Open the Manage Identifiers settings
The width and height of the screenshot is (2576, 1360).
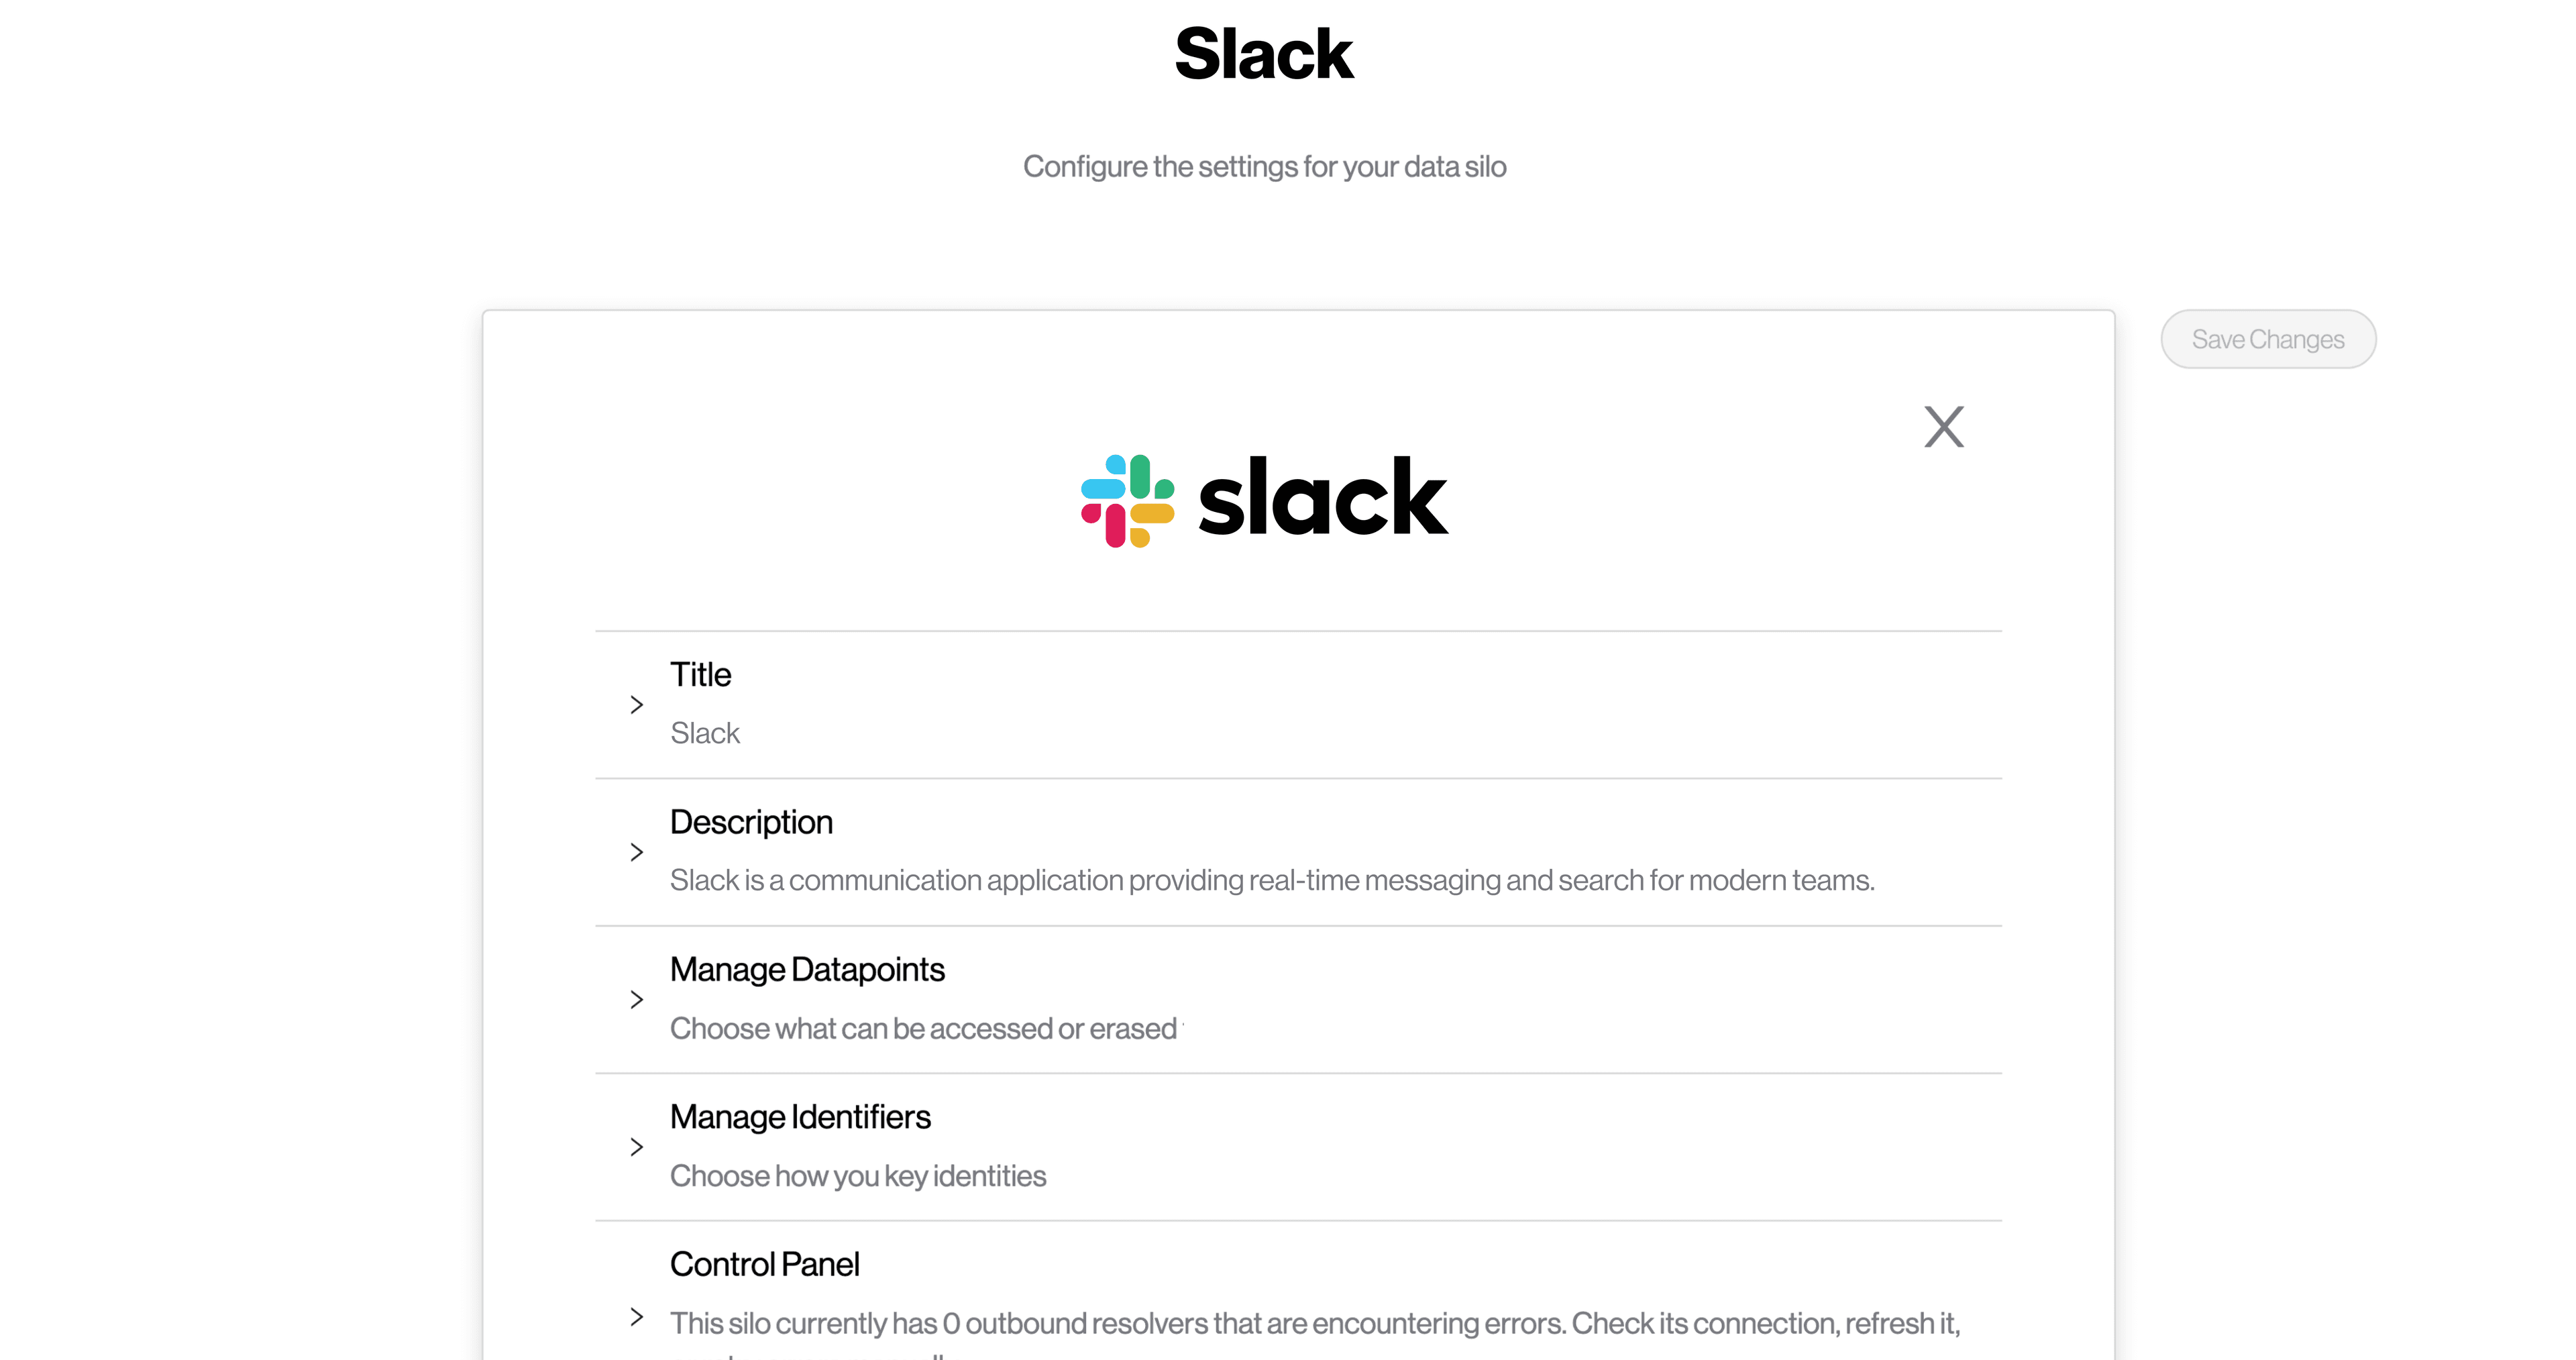coord(799,1117)
